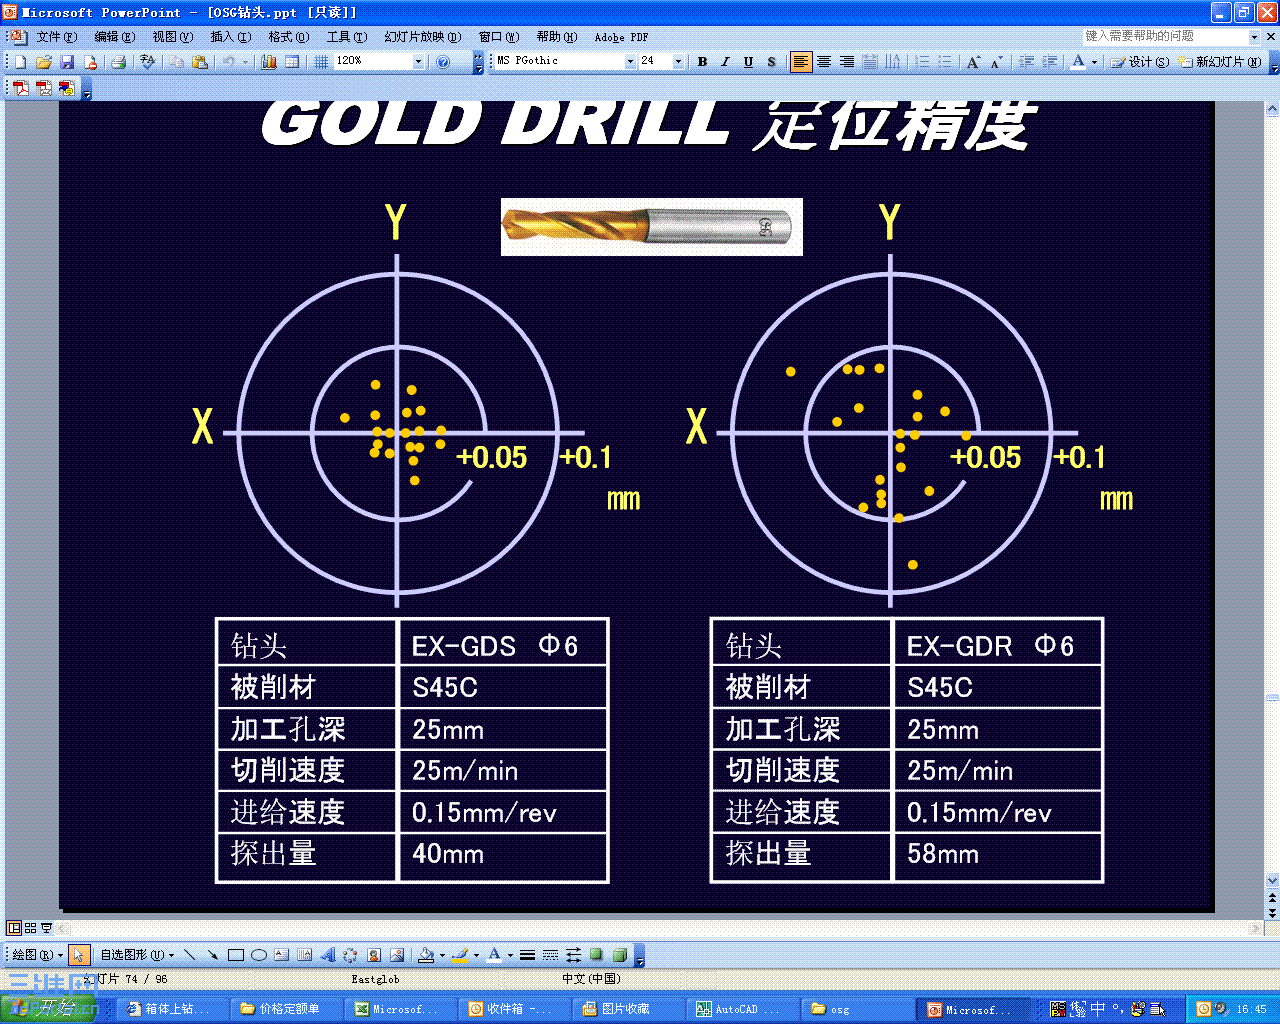Click the 设计 (Design) button

tap(1140, 62)
